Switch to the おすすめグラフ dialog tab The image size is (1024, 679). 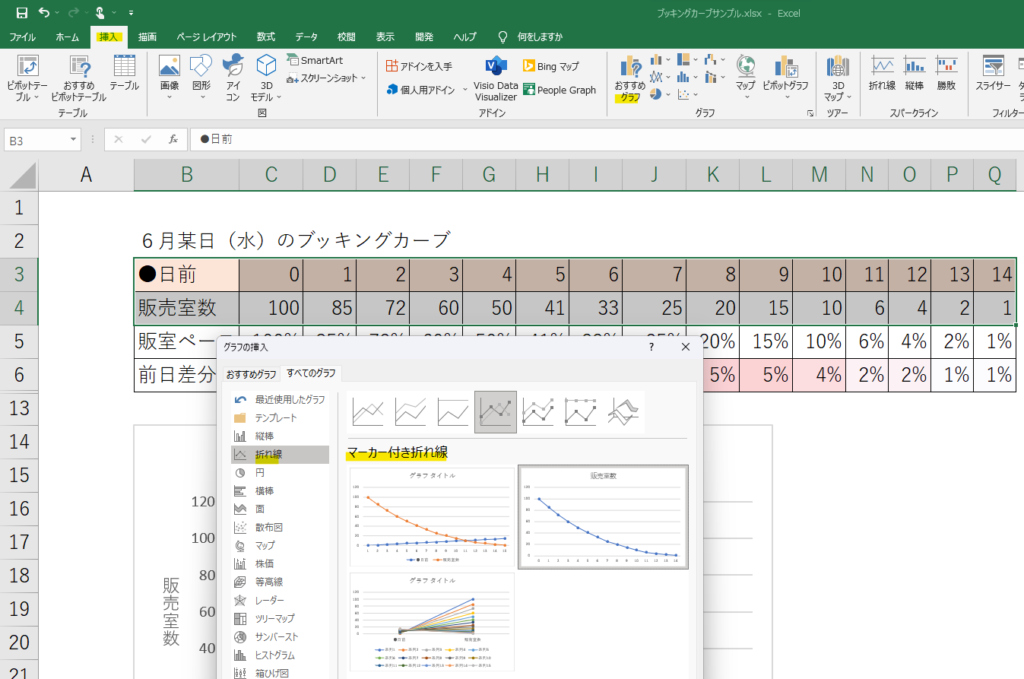click(251, 374)
